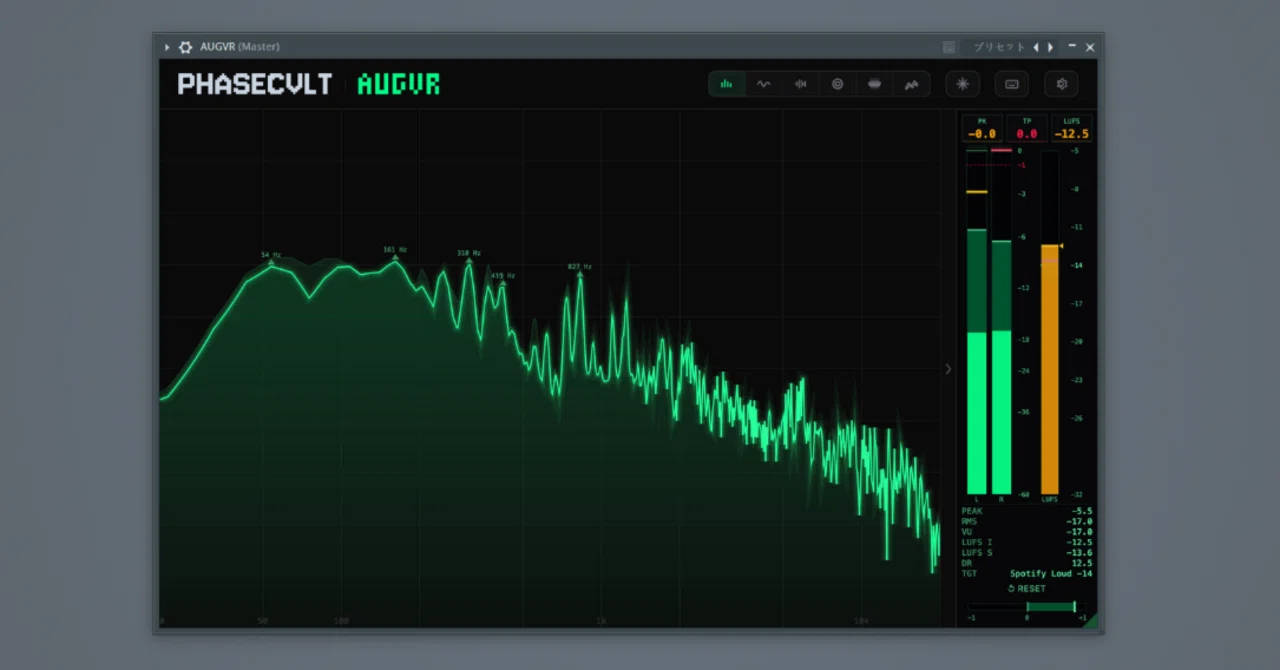Click the RMS -17.0 value row

point(1027,521)
